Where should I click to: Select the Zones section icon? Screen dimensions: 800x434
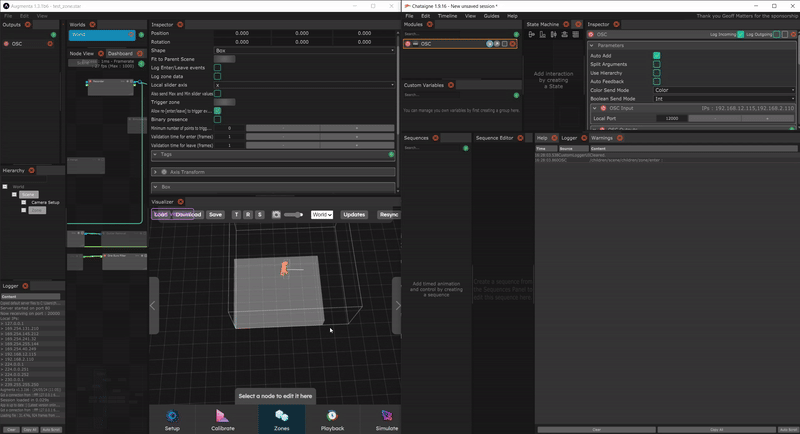pyautogui.click(x=281, y=418)
